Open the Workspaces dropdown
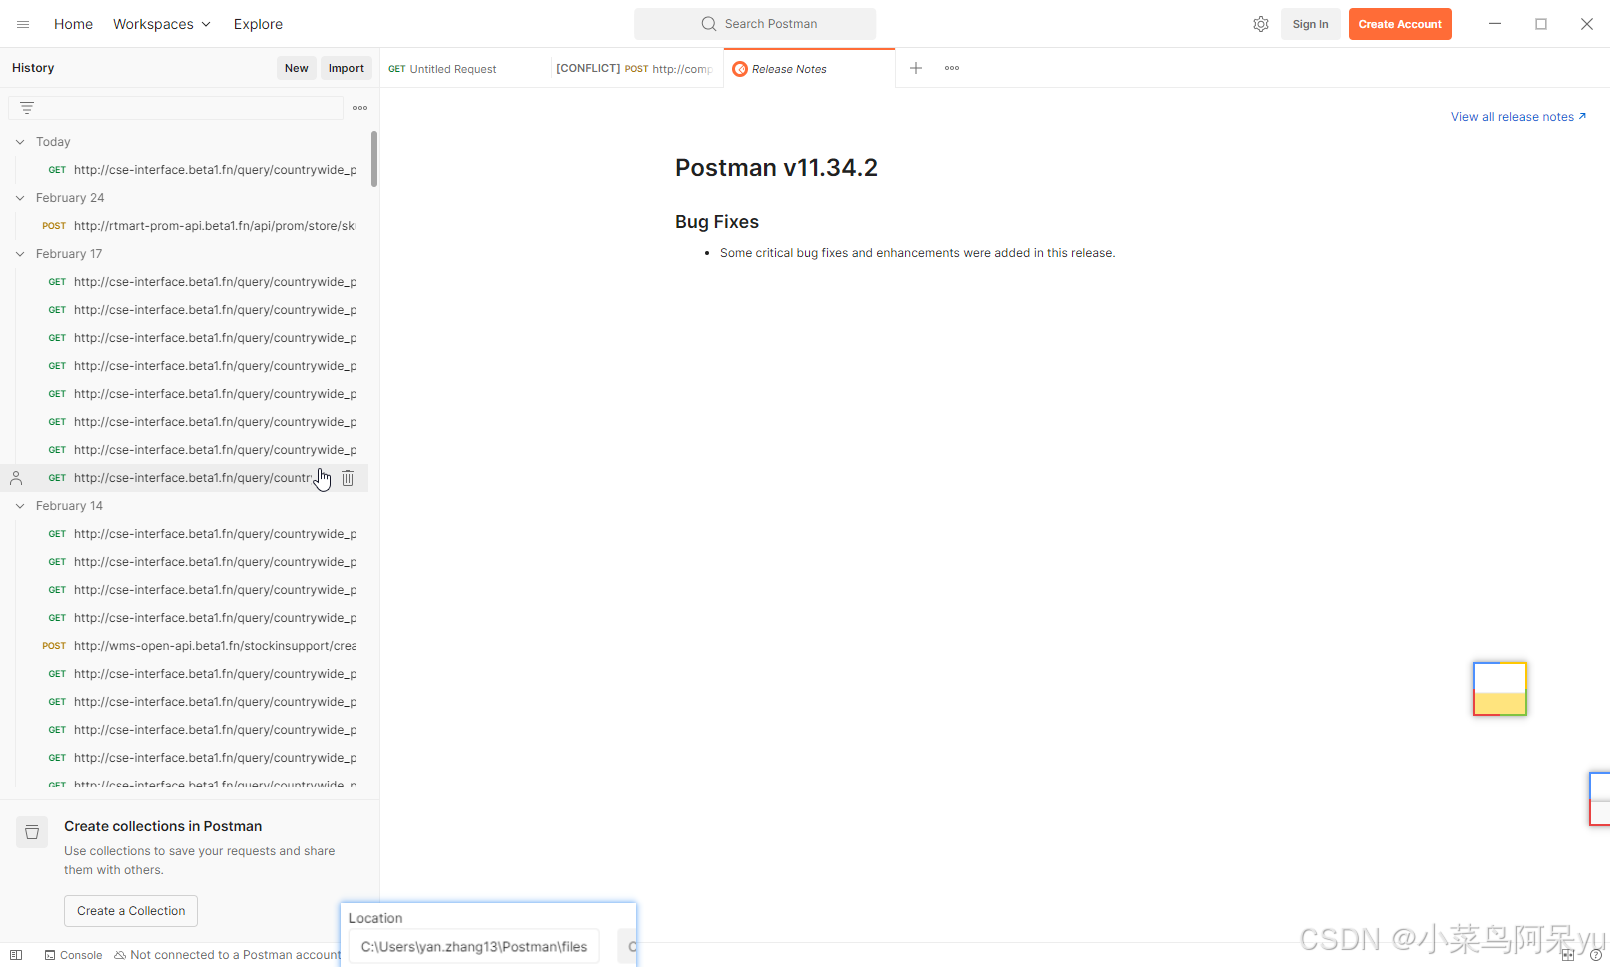This screenshot has width=1610, height=967. 162,24
